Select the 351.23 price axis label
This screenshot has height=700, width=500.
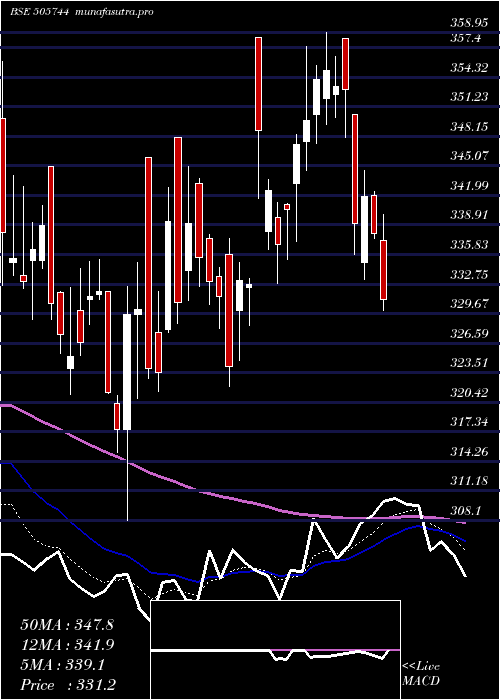click(468, 97)
